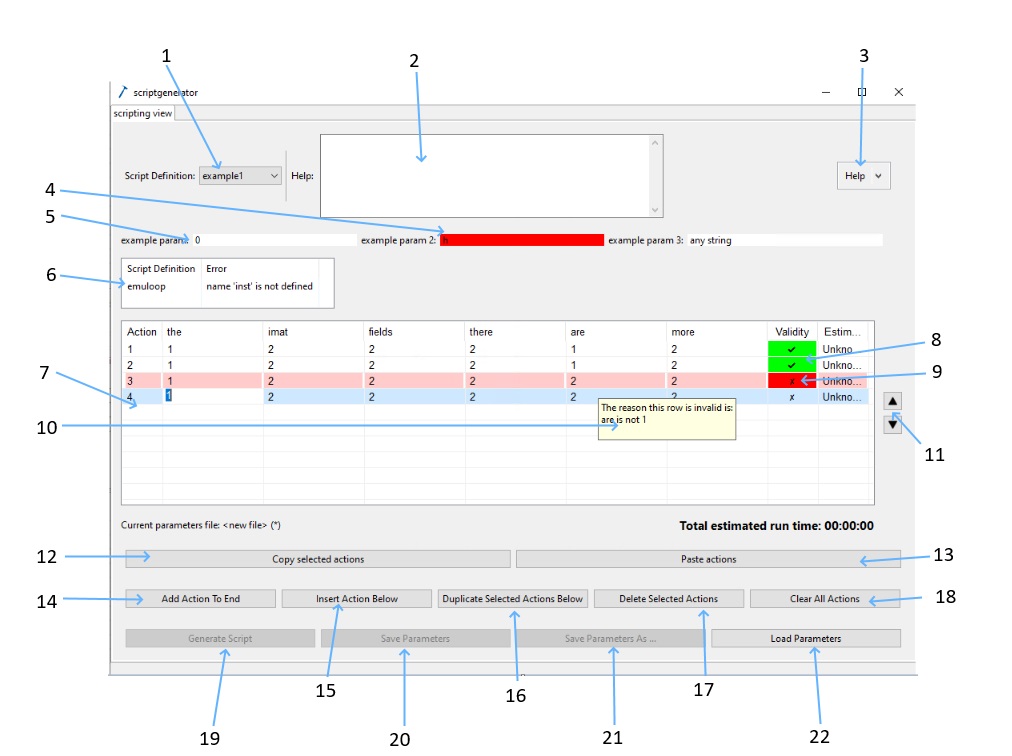The width and height of the screenshot is (1012, 756).
Task: Open the Script Definition example1 dropdown
Action: pyautogui.click(x=240, y=175)
